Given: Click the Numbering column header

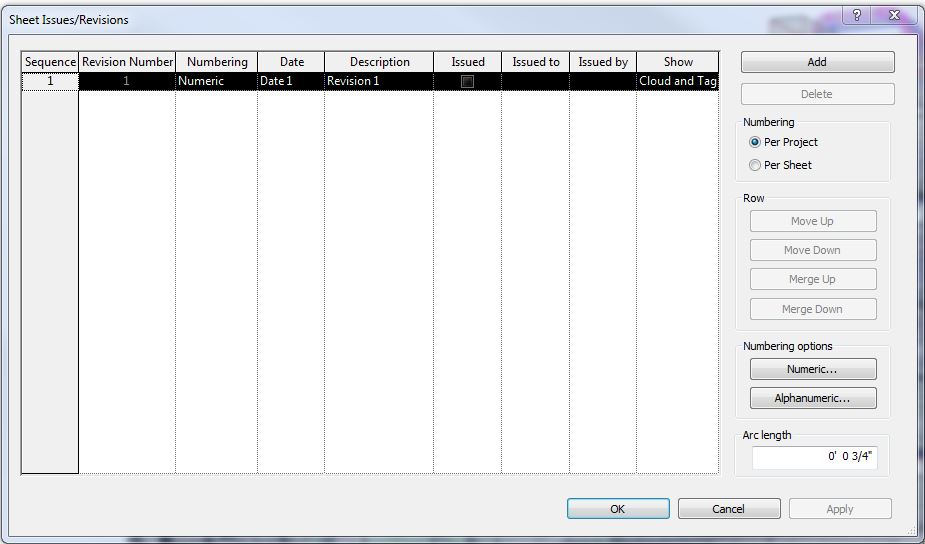Looking at the screenshot, I should pyautogui.click(x=217, y=62).
